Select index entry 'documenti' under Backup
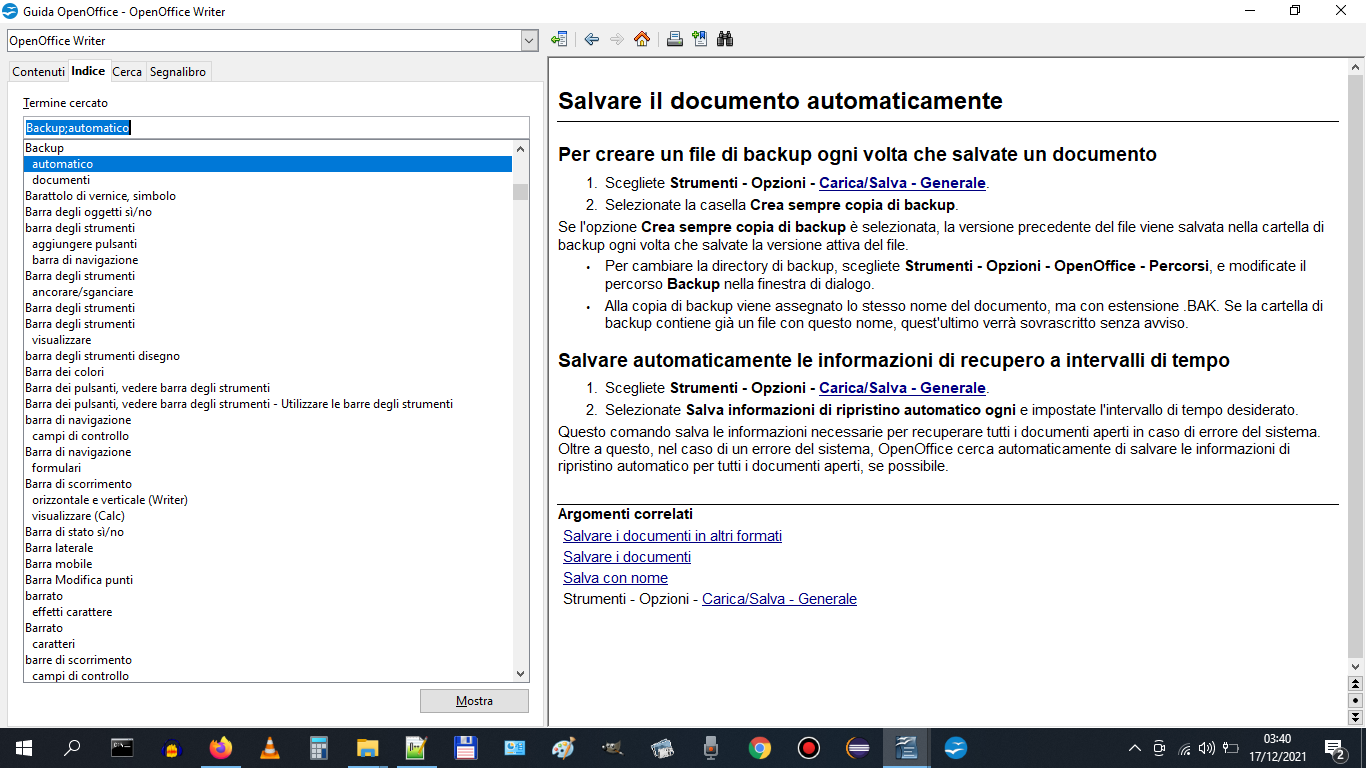 pos(268,180)
